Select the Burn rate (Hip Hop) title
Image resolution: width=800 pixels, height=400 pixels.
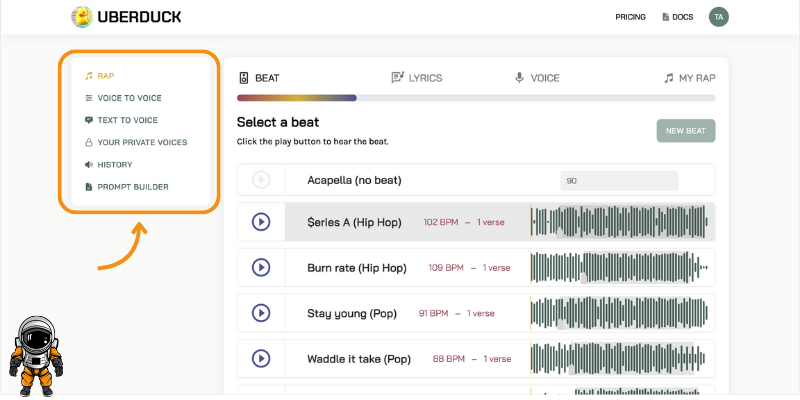(x=357, y=268)
